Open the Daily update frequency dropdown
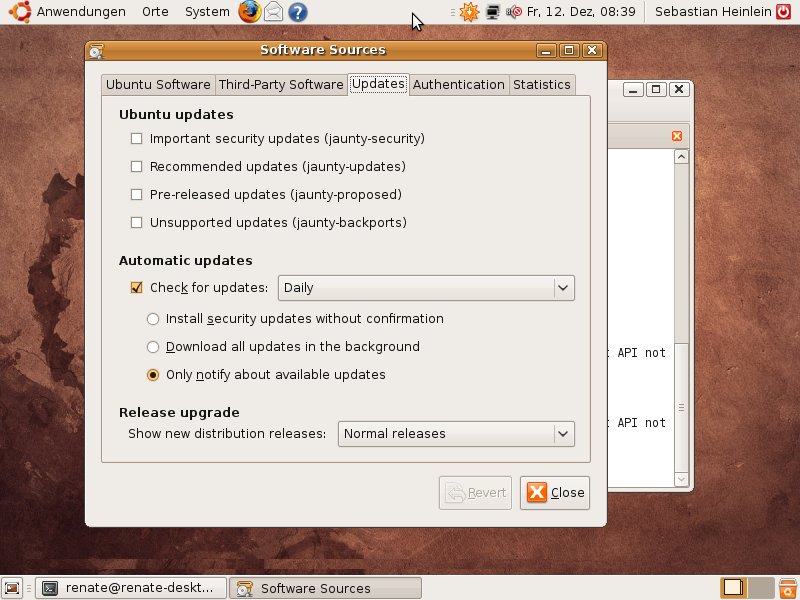Image resolution: width=800 pixels, height=600 pixels. [x=426, y=288]
